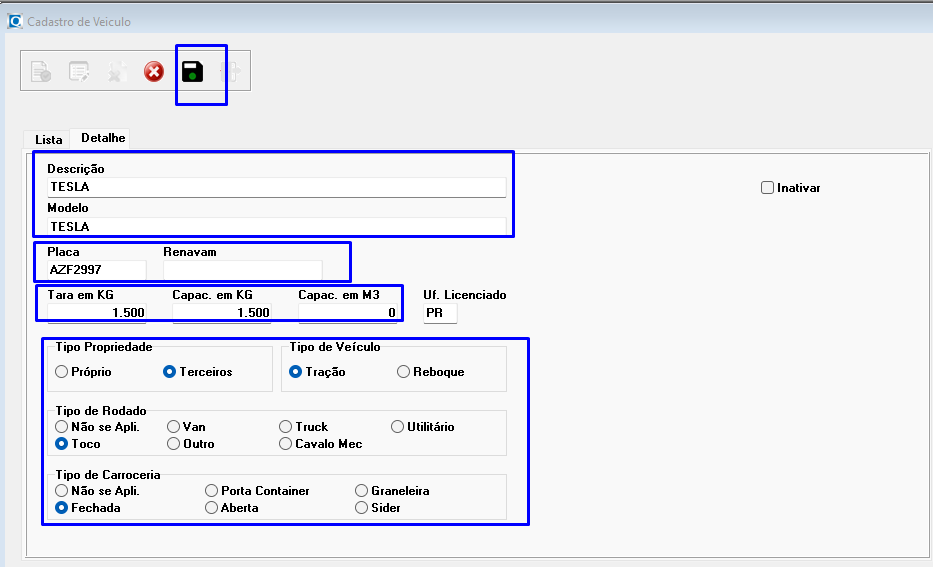Screen dimensions: 933x567
Task: Pick Cavalo Mec wheel type
Action: [286, 444]
